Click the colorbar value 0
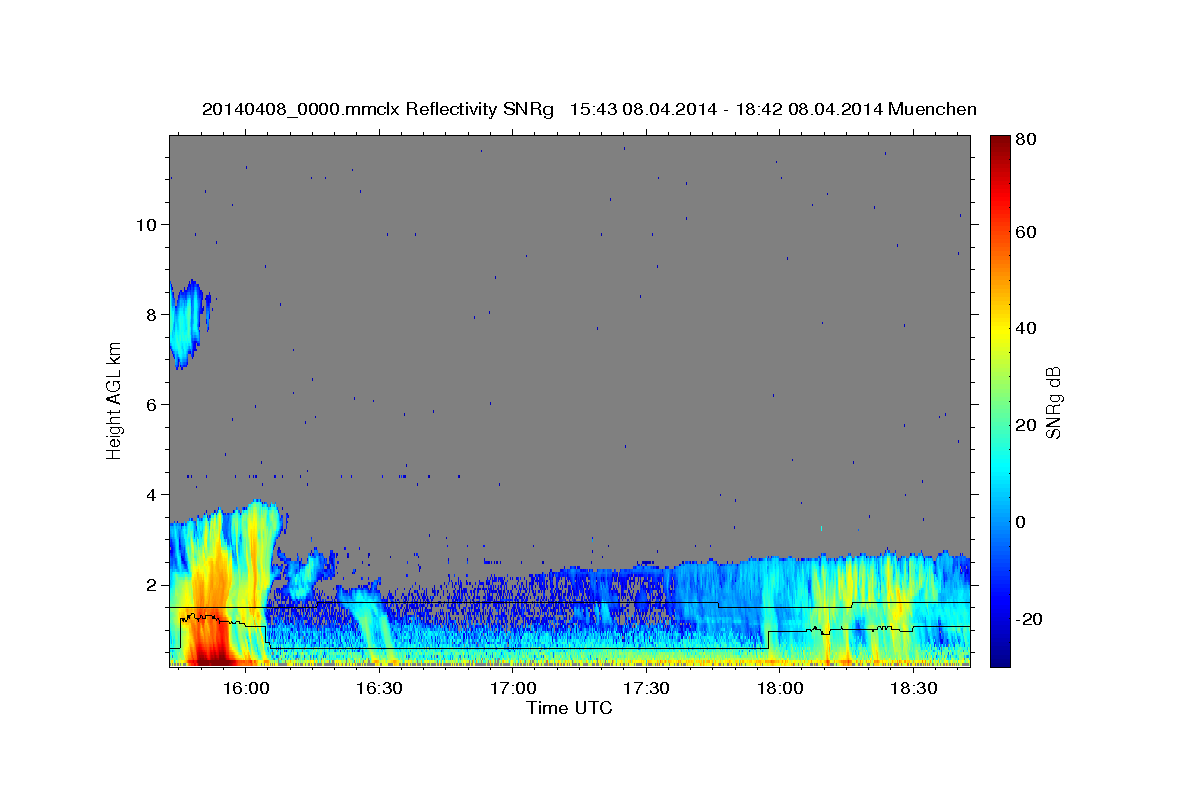1200x800 pixels. [x=1021, y=522]
